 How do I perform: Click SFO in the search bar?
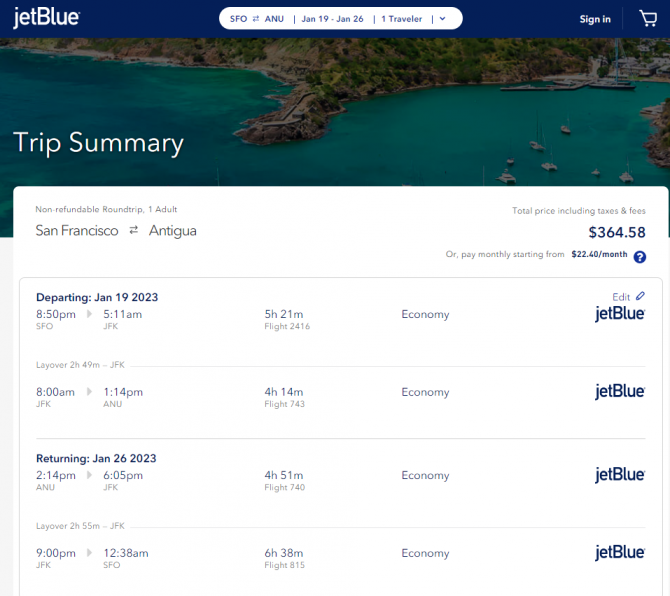238,19
